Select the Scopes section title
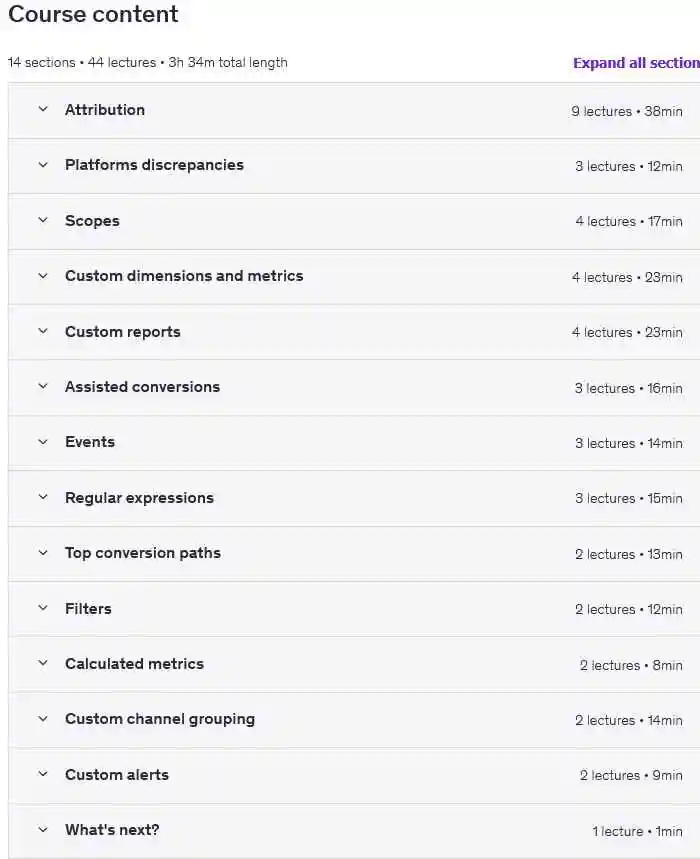 [92, 221]
